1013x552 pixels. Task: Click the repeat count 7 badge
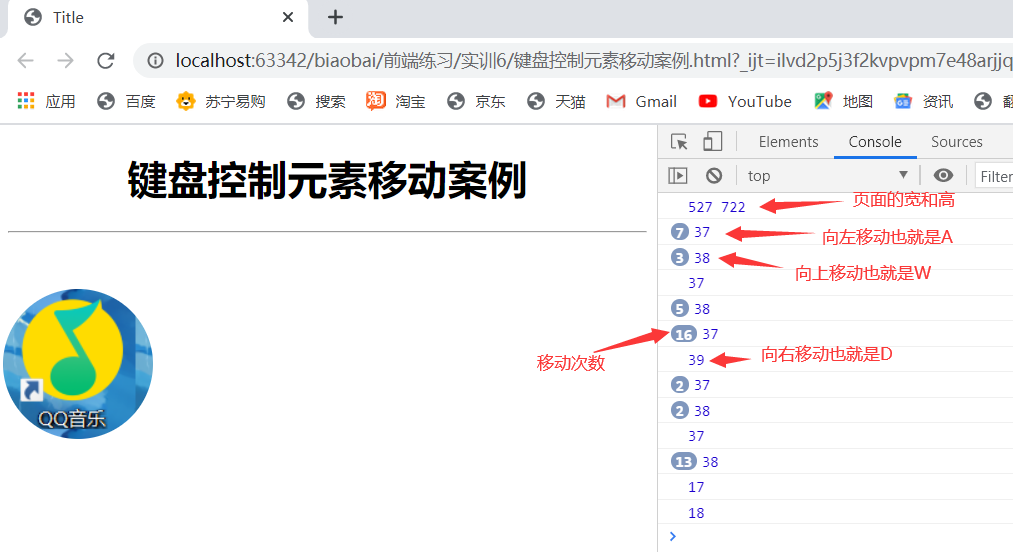[x=679, y=231]
